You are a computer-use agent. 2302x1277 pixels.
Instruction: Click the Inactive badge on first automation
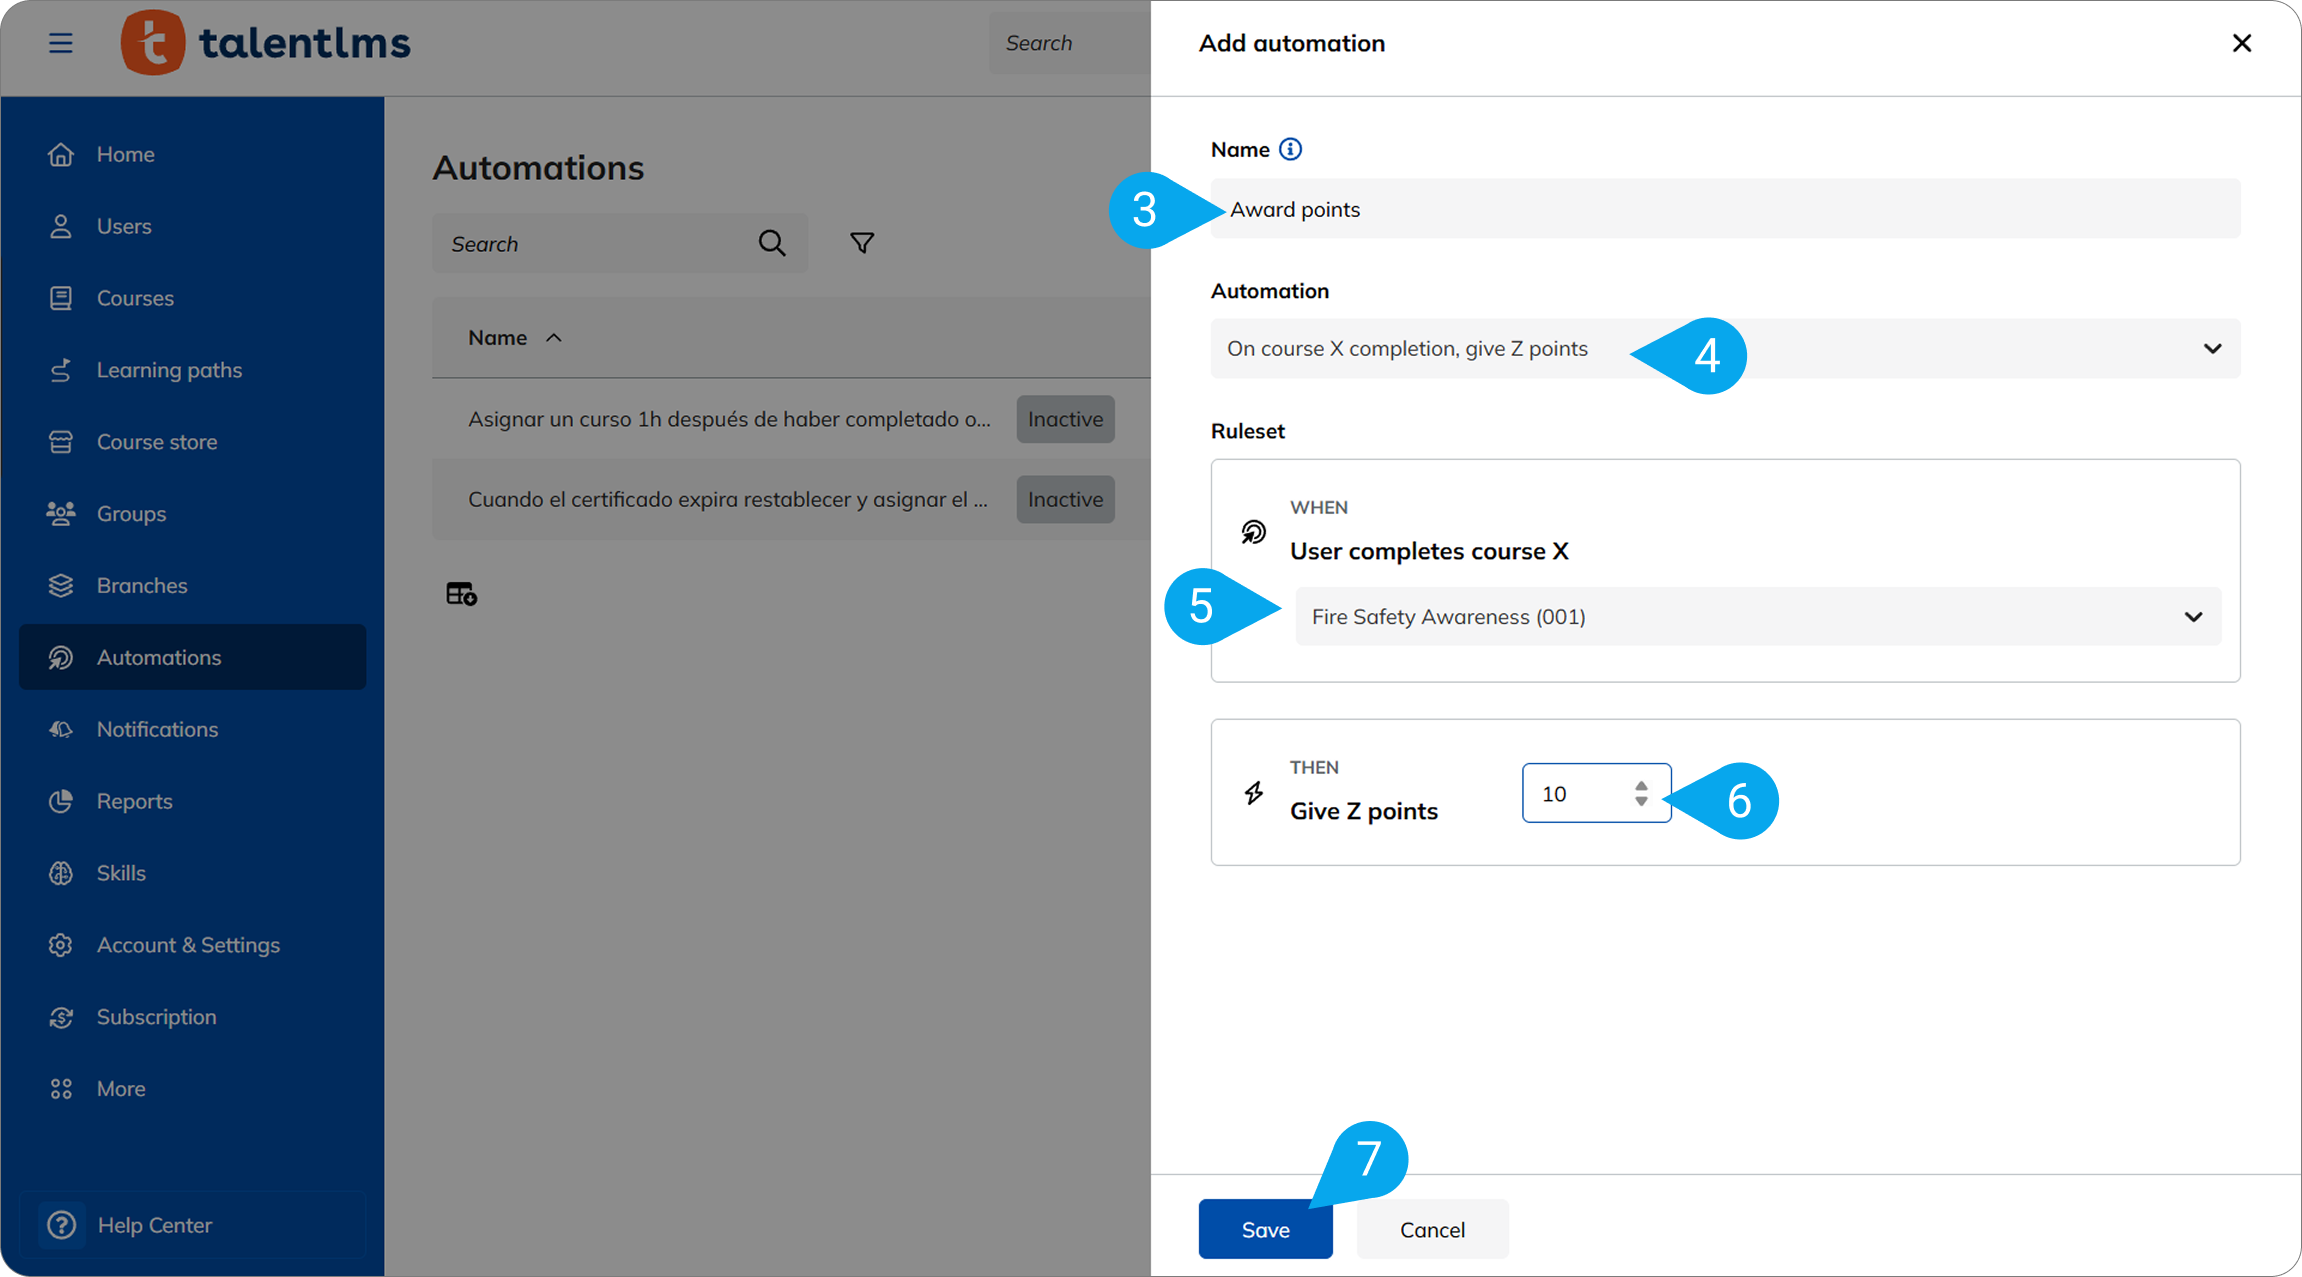[1065, 419]
